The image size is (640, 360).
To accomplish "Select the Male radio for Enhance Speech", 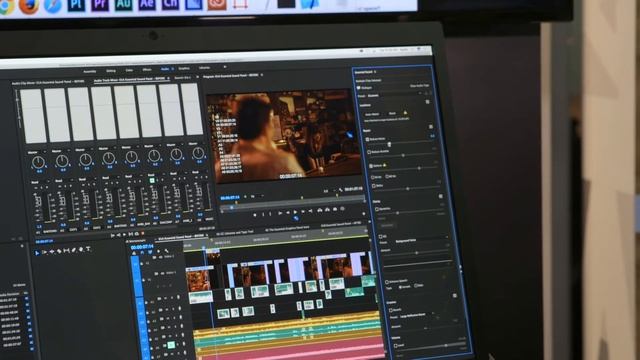I will point(418,286).
